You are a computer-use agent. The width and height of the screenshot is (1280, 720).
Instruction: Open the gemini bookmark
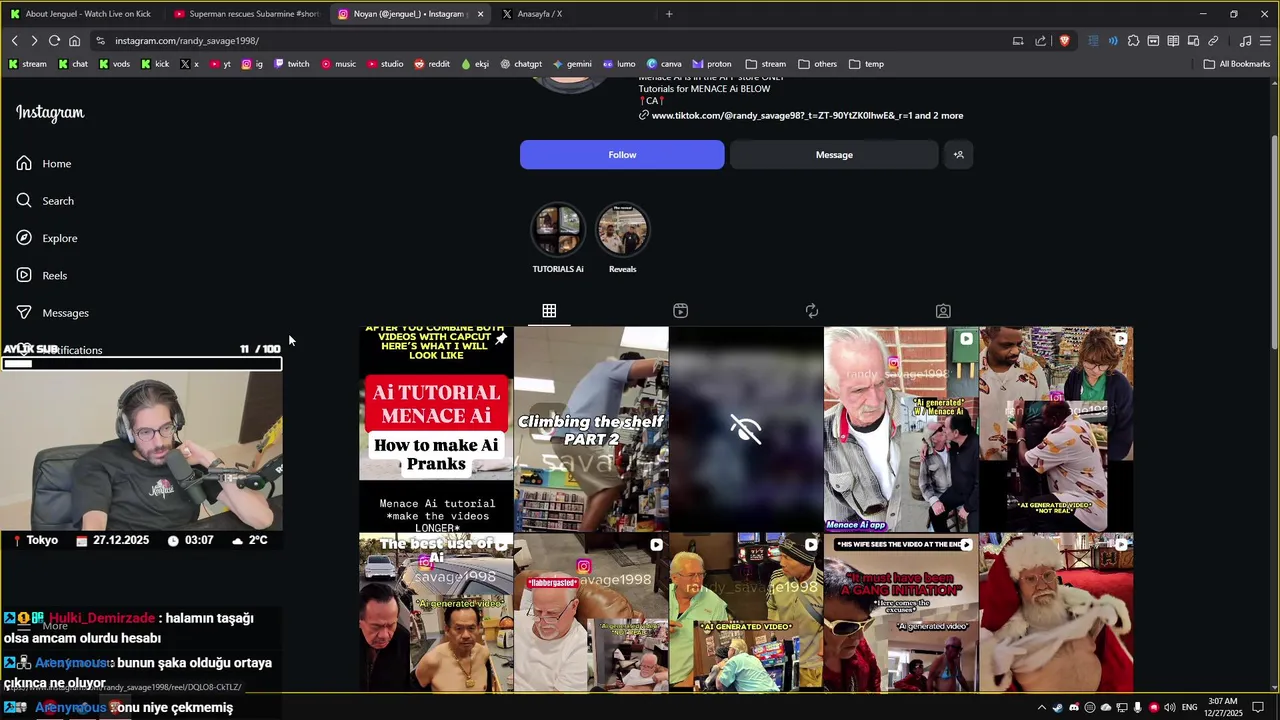coord(572,64)
